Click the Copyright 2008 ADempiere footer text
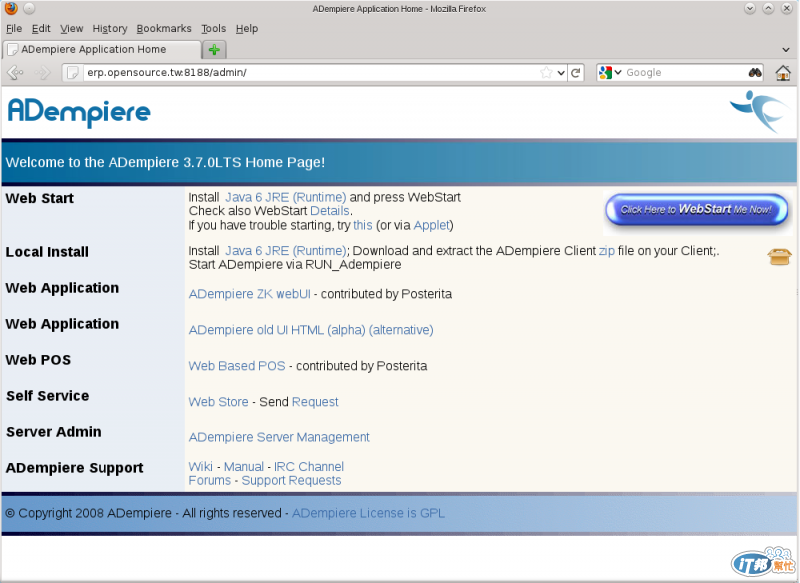This screenshot has height=583, width=800. click(x=88, y=513)
